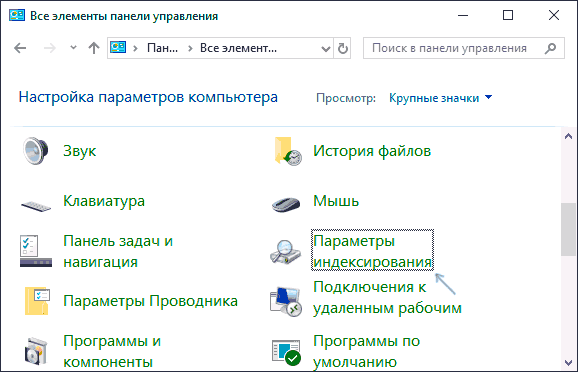Open the Крупные значки view dropdown

[x=441, y=98]
